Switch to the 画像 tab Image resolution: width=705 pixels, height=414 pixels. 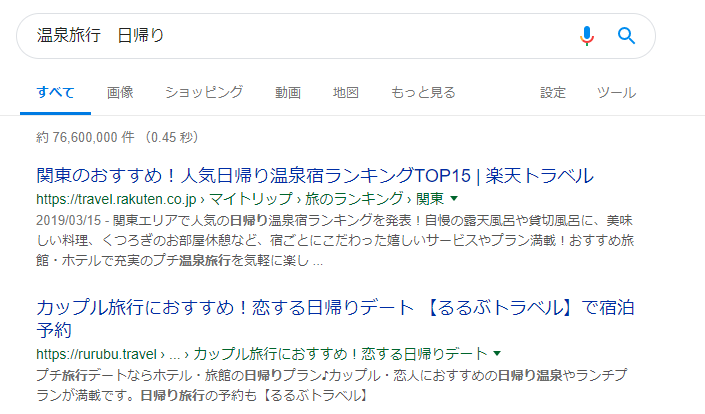coord(120,93)
